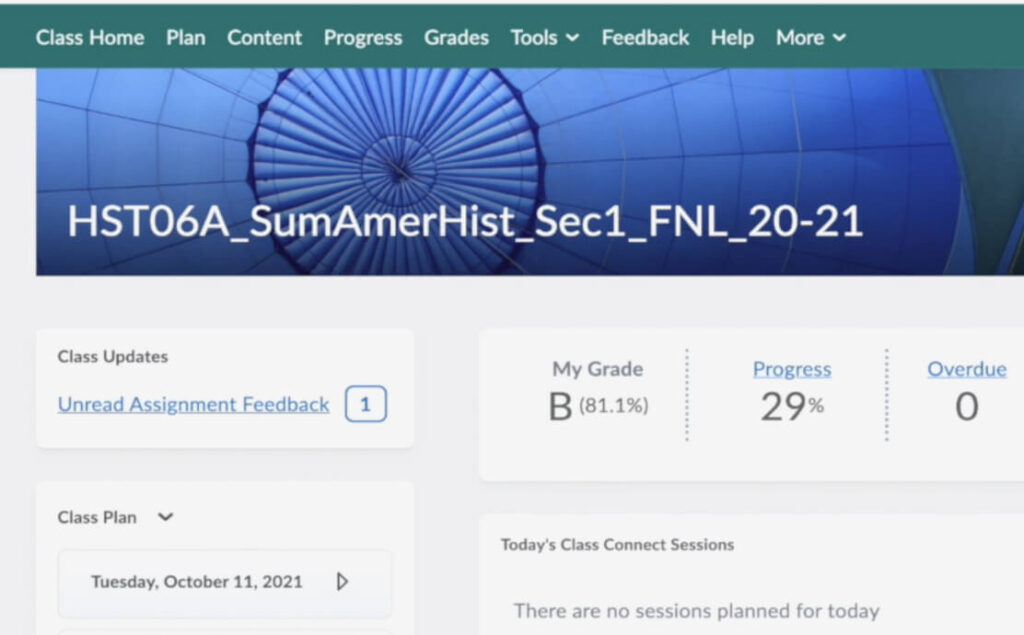The width and height of the screenshot is (1024, 635).
Task: Switch to the Content tab
Action: click(x=264, y=38)
